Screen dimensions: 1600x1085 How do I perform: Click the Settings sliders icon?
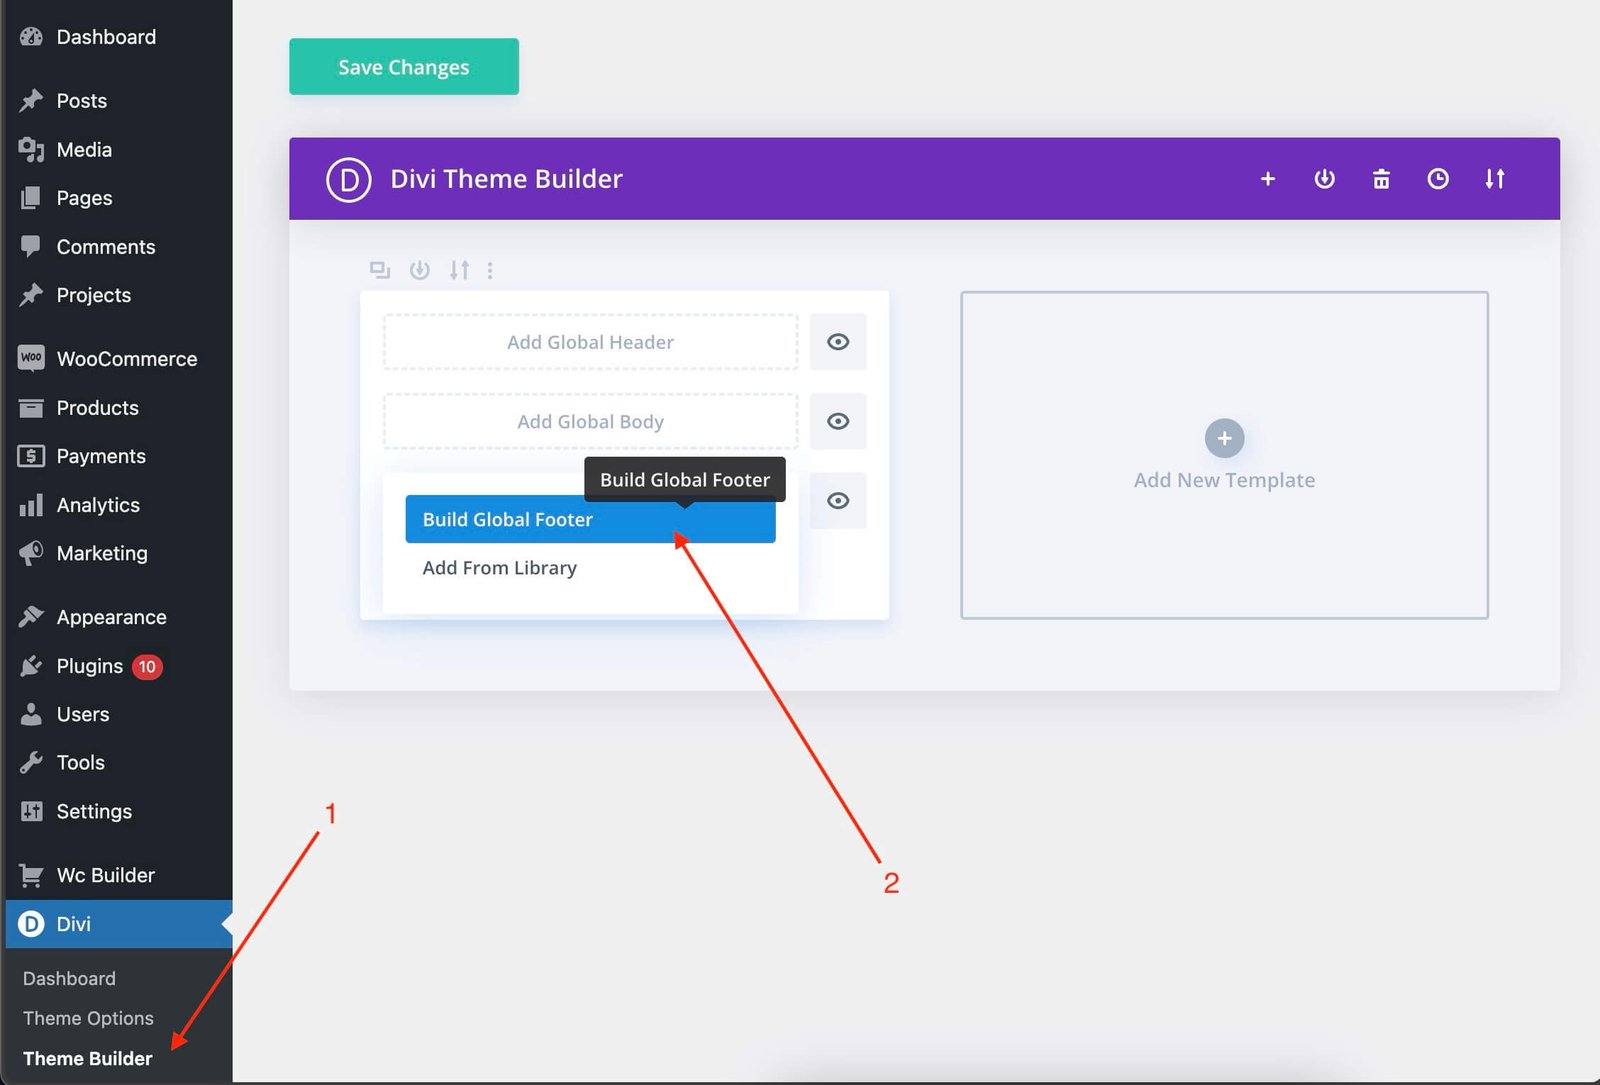pyautogui.click(x=31, y=811)
